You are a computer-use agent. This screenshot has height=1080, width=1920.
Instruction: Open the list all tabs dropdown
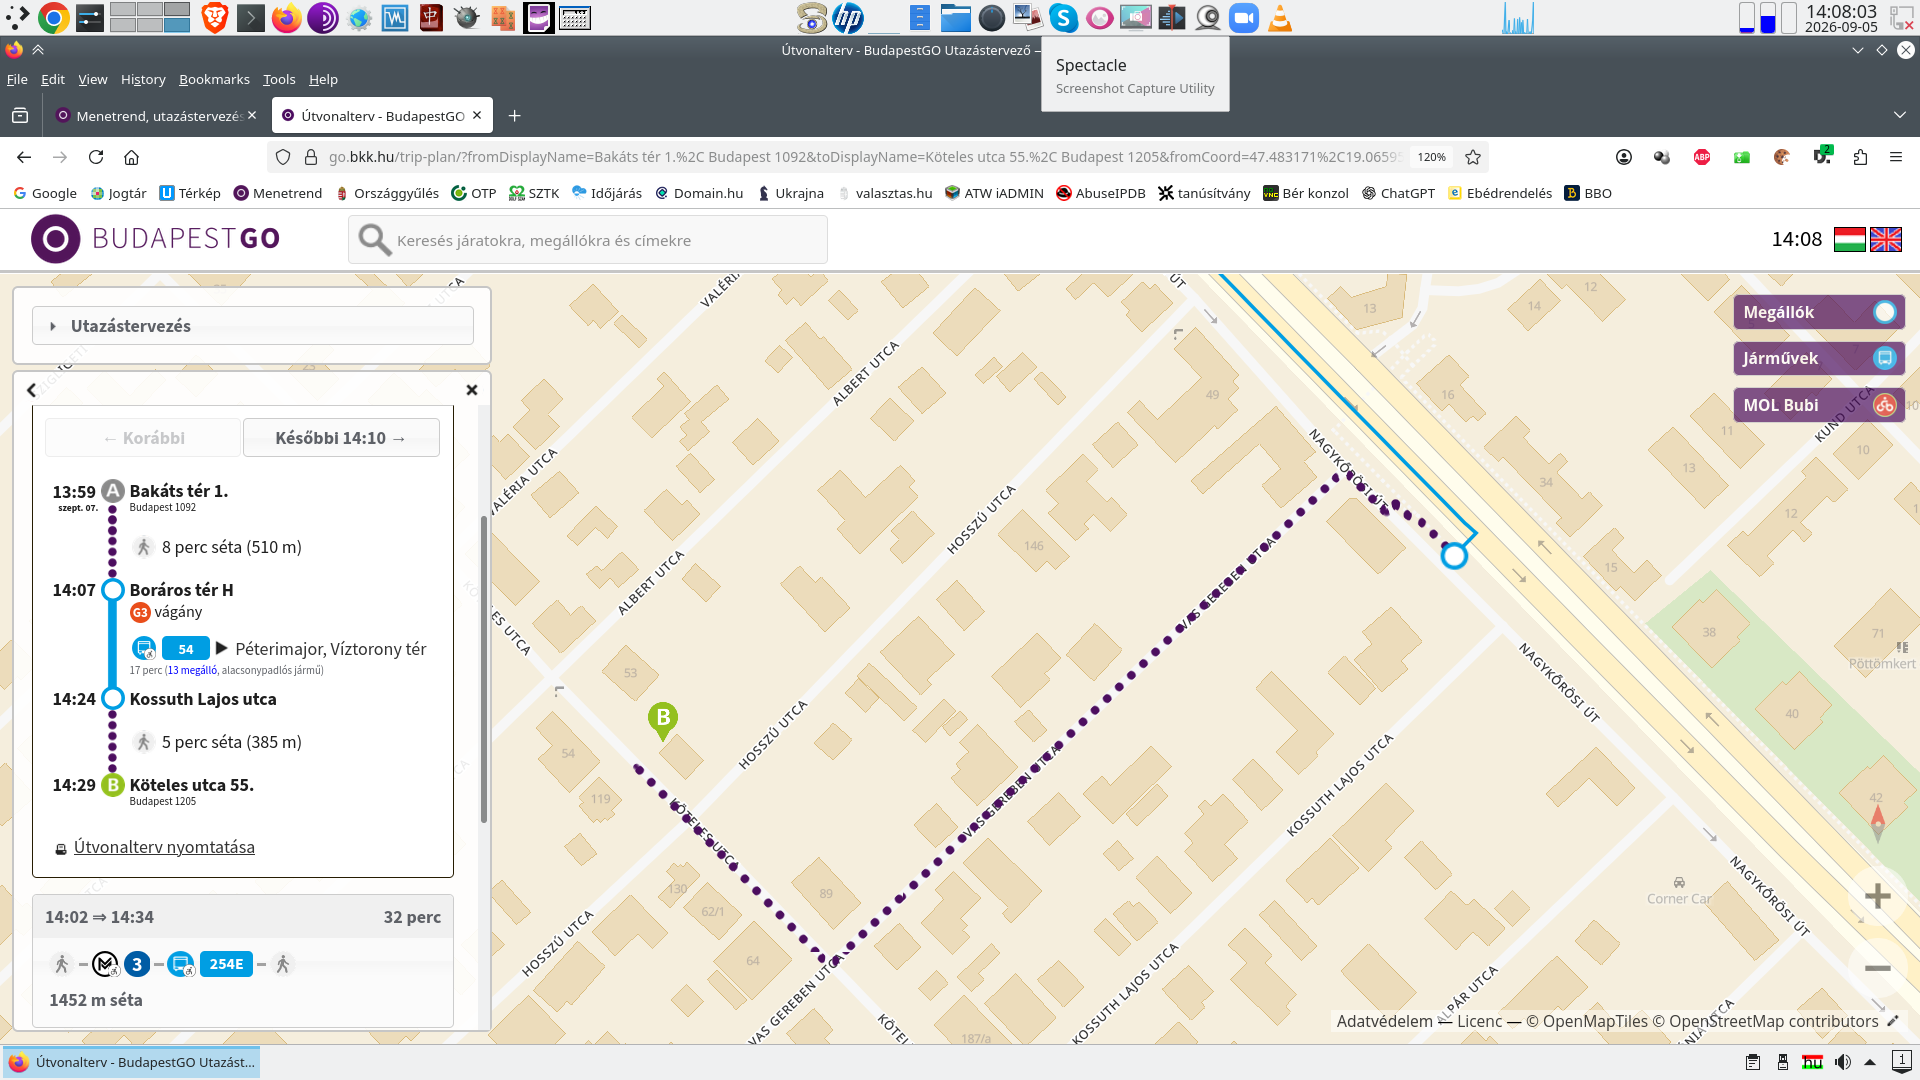point(1899,115)
